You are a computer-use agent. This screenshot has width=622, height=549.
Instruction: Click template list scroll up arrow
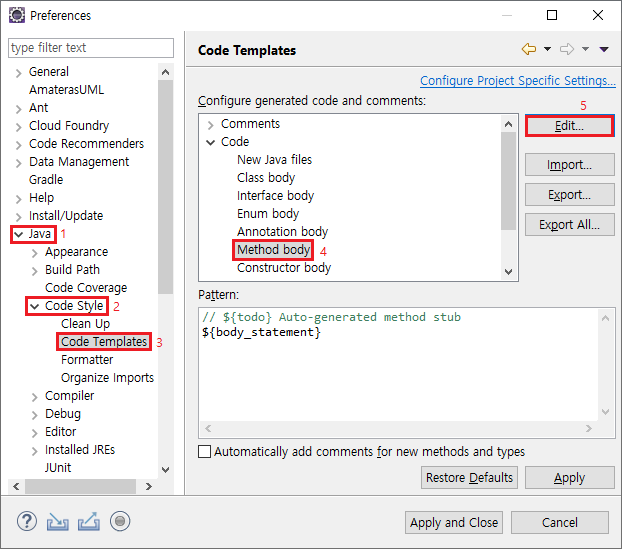(508, 124)
